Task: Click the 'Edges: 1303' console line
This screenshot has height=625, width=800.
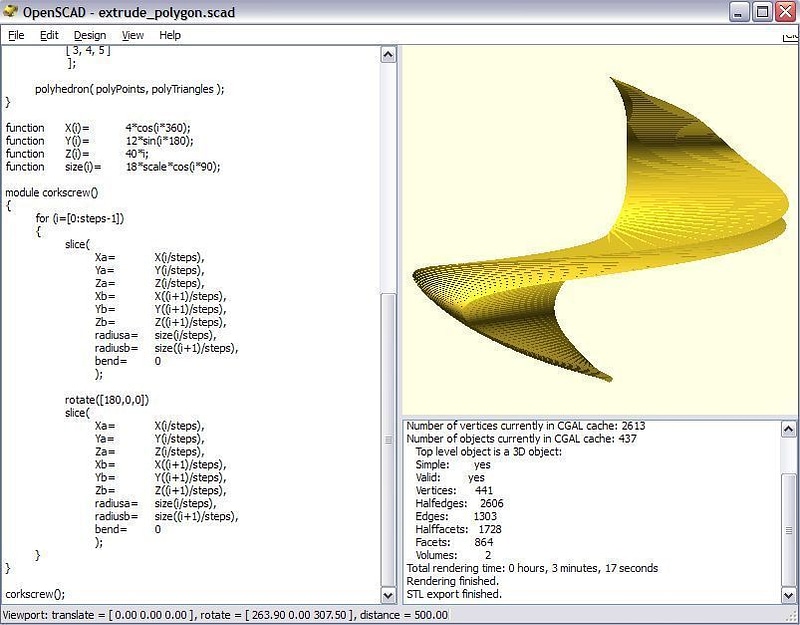Action: 456,517
